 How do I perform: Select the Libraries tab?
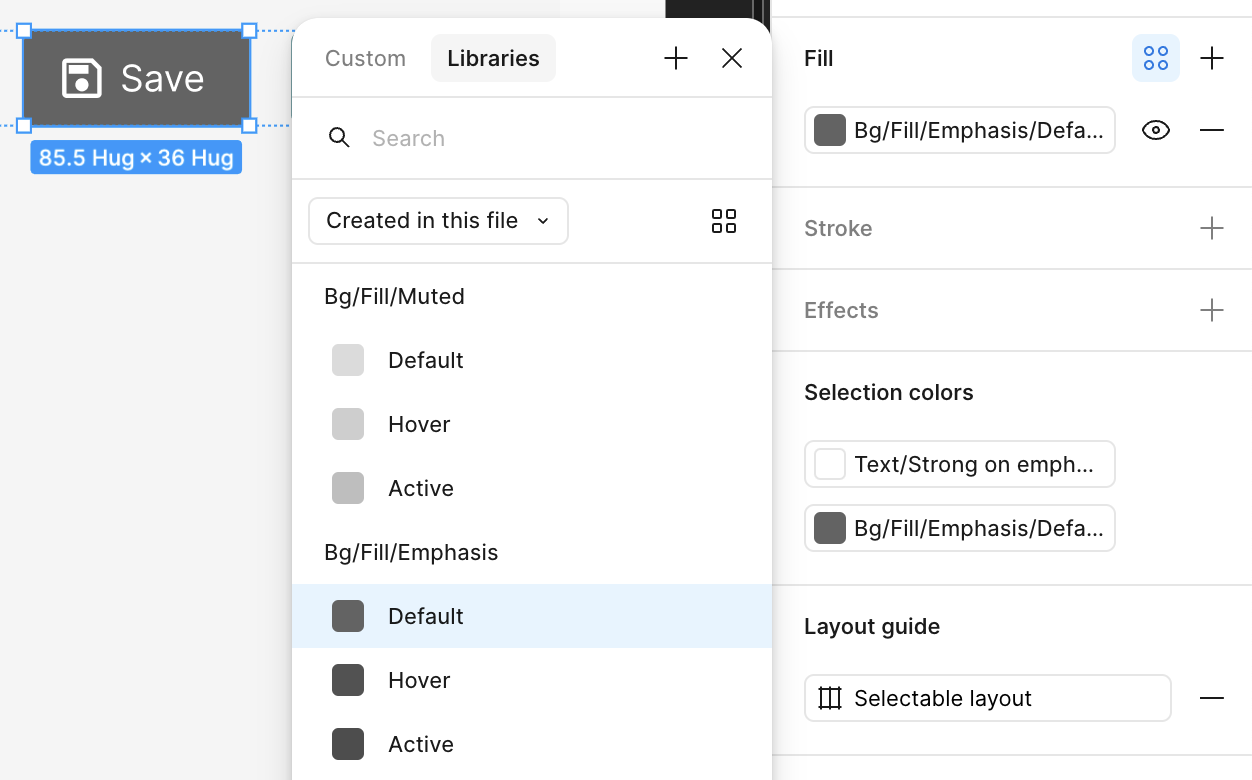[493, 59]
